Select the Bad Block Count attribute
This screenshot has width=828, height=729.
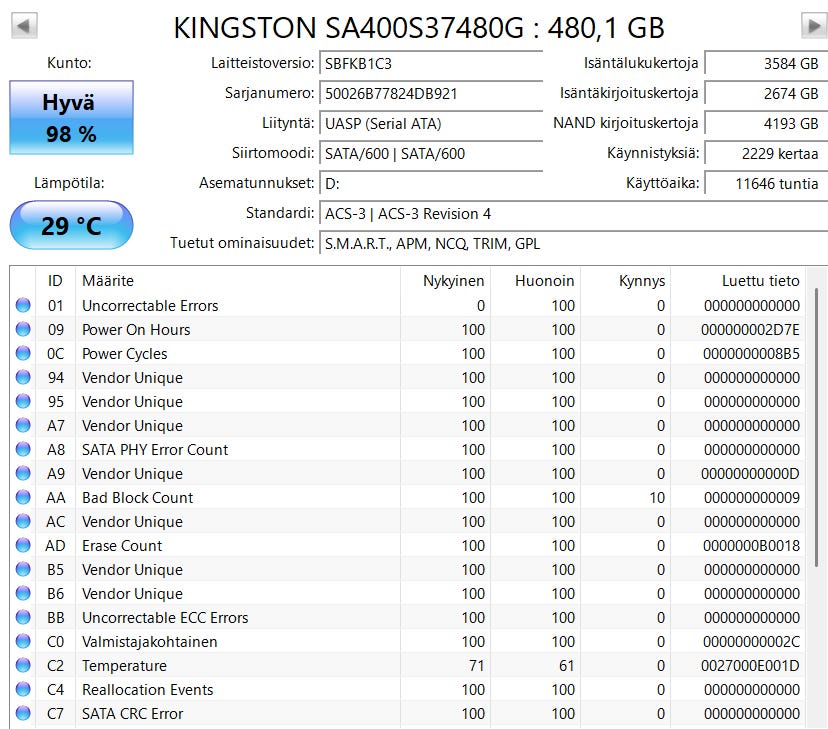(x=138, y=498)
